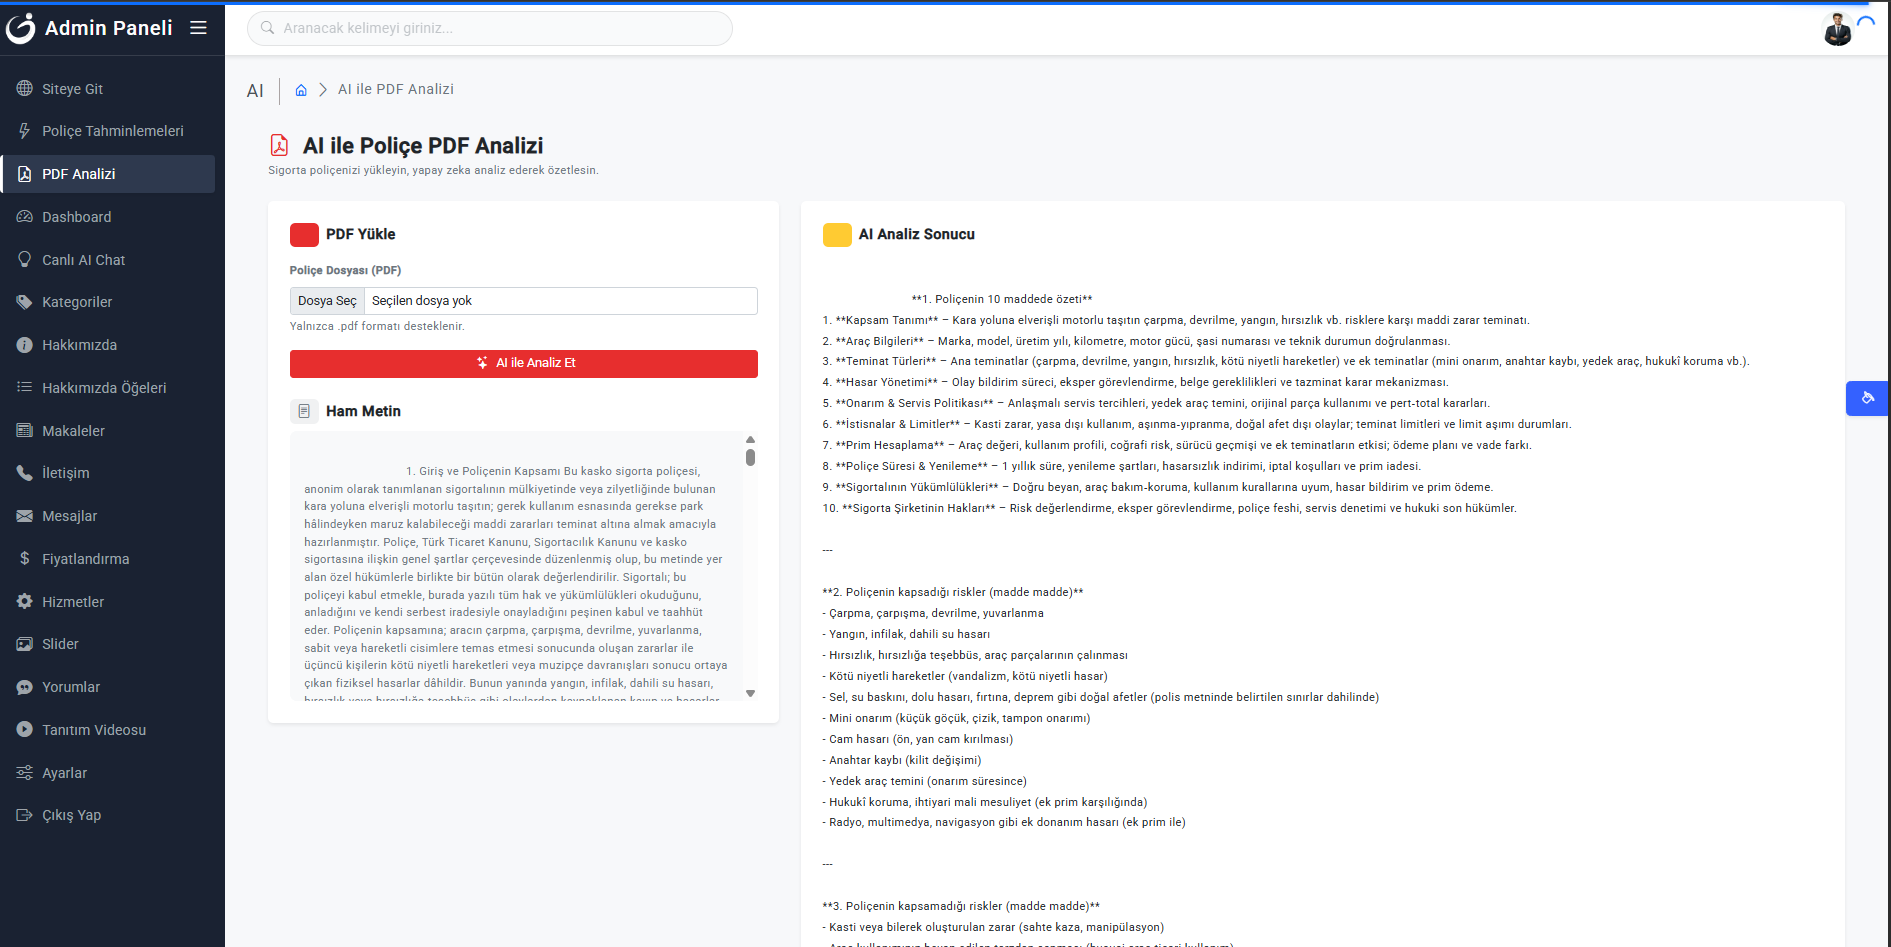Open Ayarlar settings menu item

pyautogui.click(x=108, y=773)
